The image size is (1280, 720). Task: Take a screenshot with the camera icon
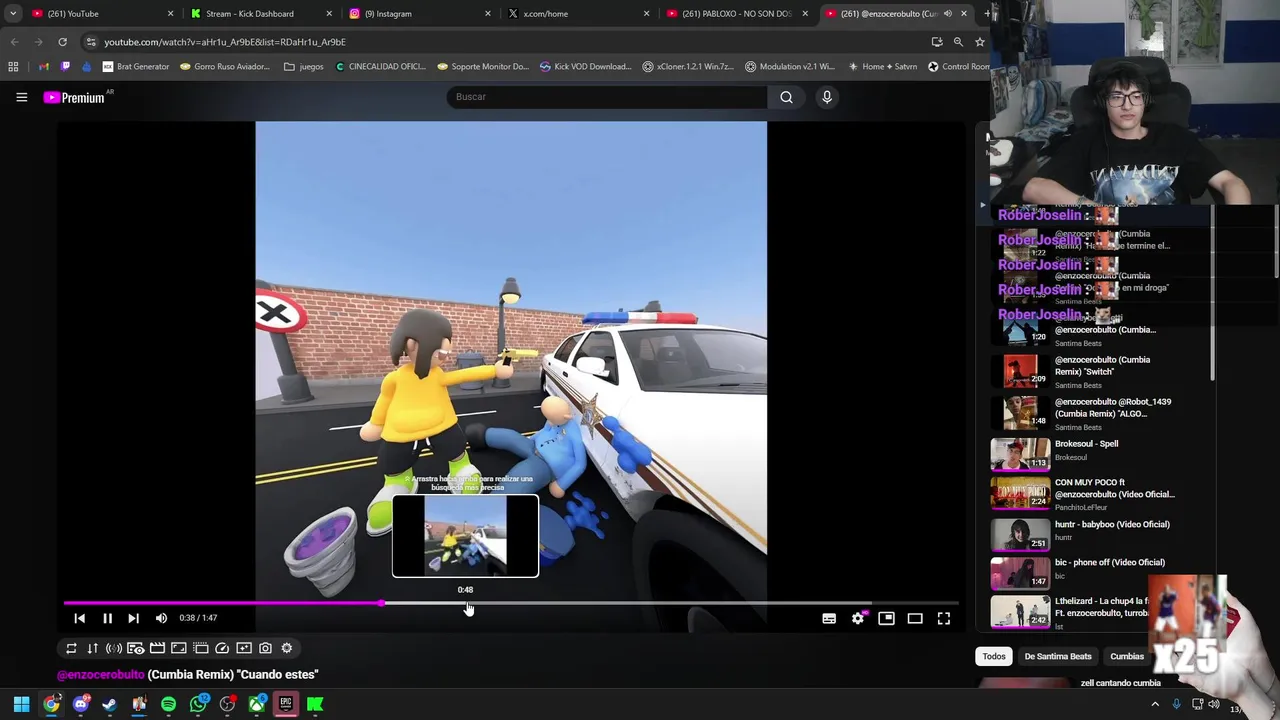point(265,648)
